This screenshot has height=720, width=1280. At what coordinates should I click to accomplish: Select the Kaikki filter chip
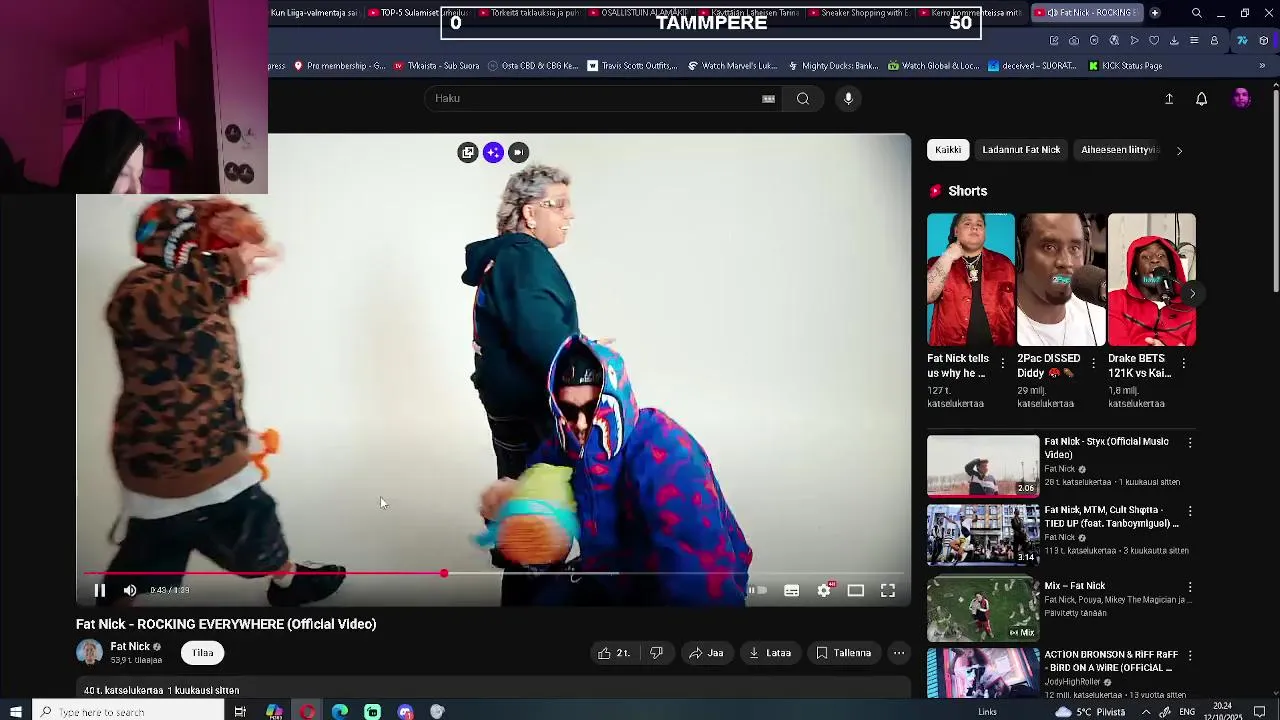948,150
